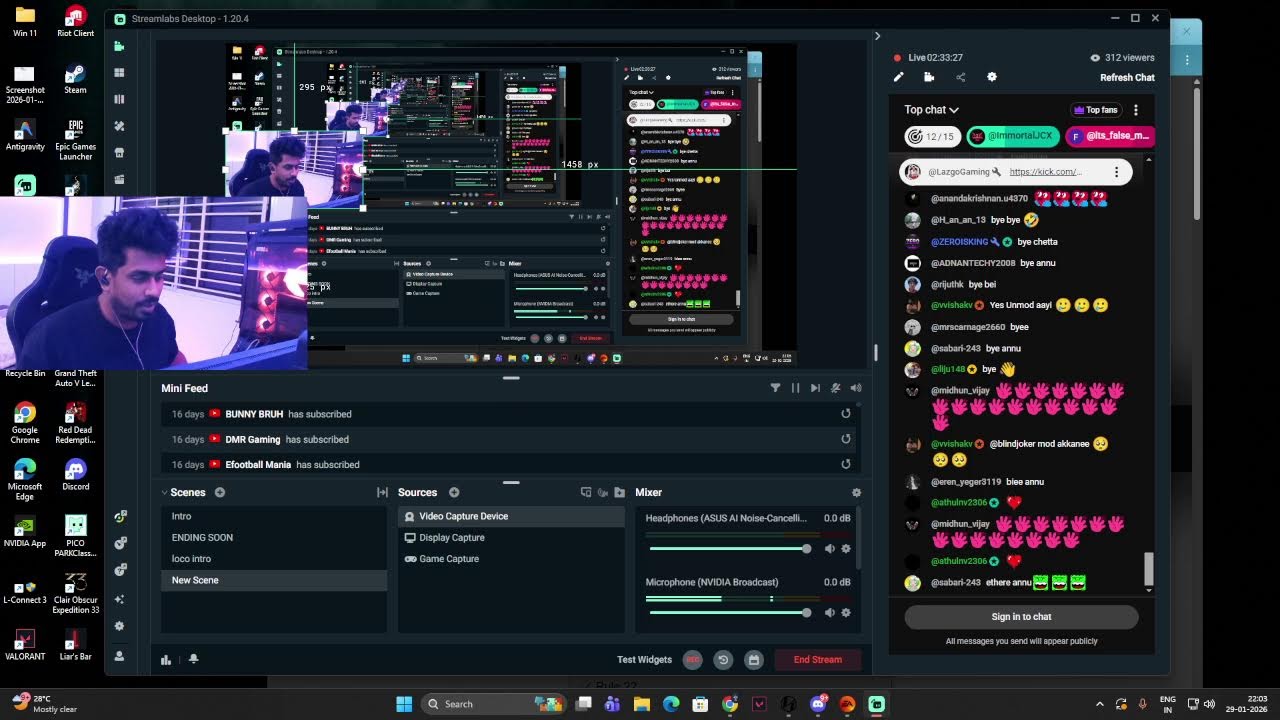Image resolution: width=1280 pixels, height=720 pixels.
Task: Select the loco intro scene
Action: coord(273,558)
